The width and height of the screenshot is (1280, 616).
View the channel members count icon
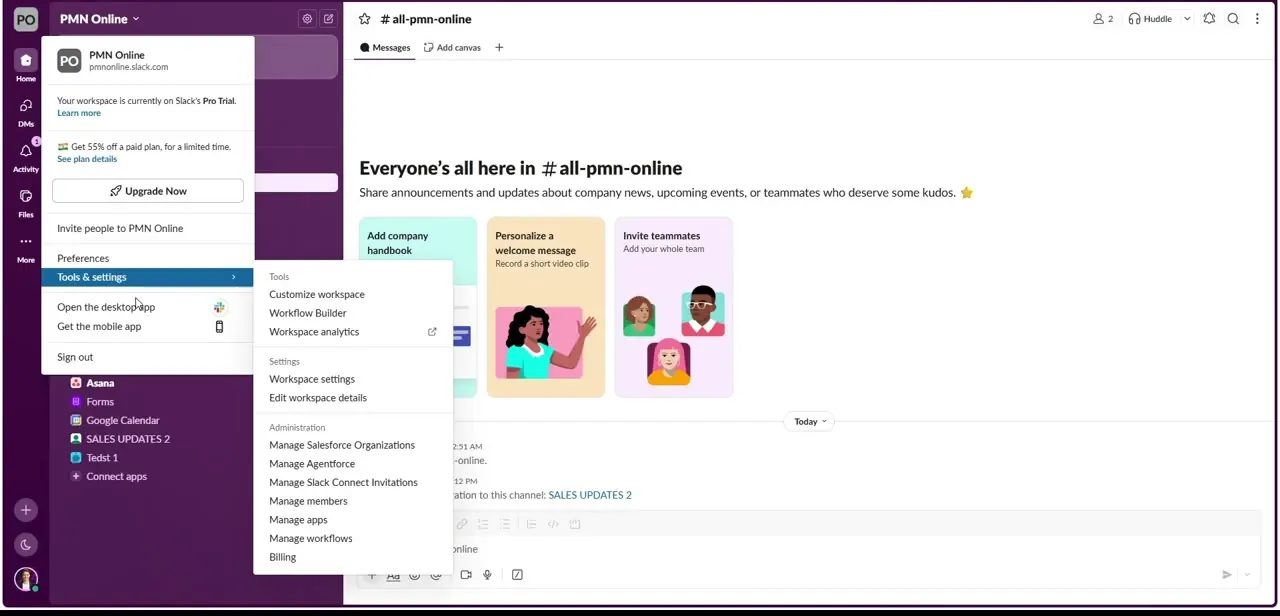pyautogui.click(x=1103, y=19)
